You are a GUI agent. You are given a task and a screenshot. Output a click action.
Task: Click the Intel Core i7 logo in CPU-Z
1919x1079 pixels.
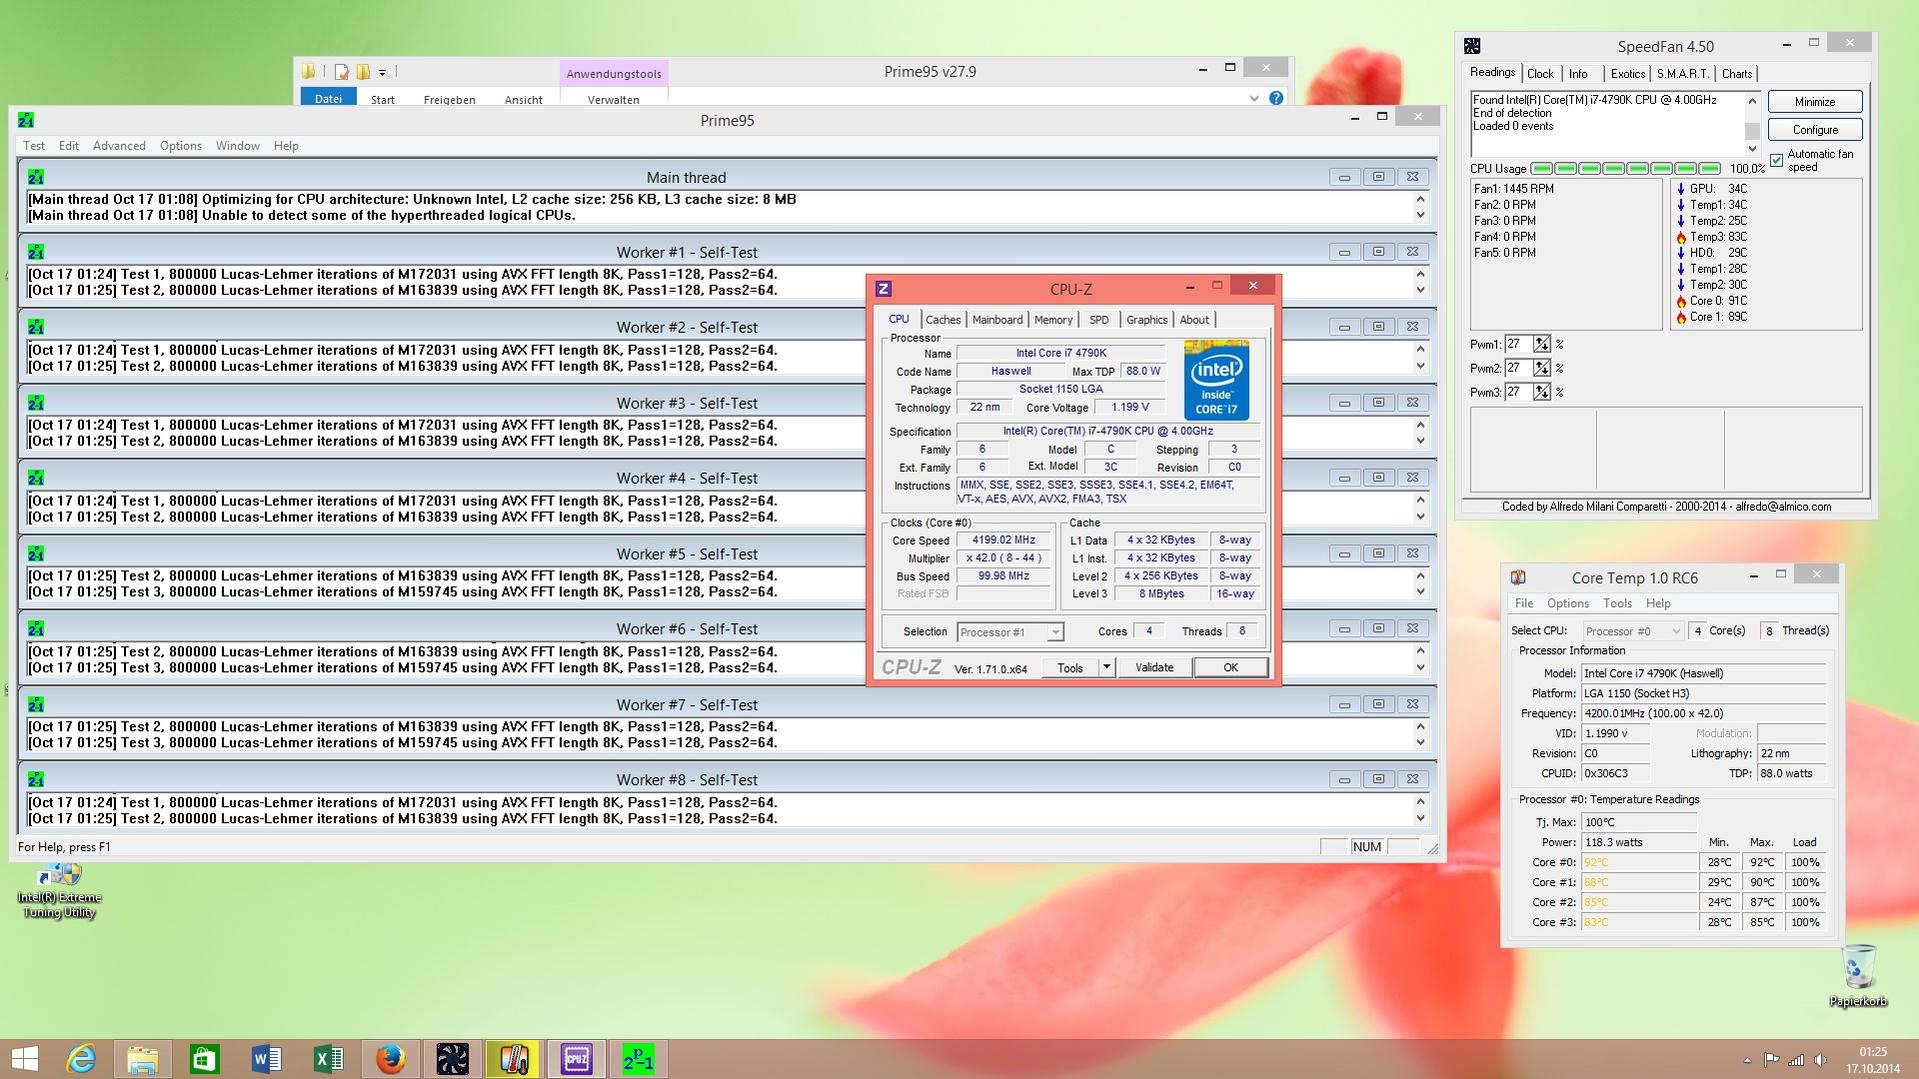(x=1216, y=380)
